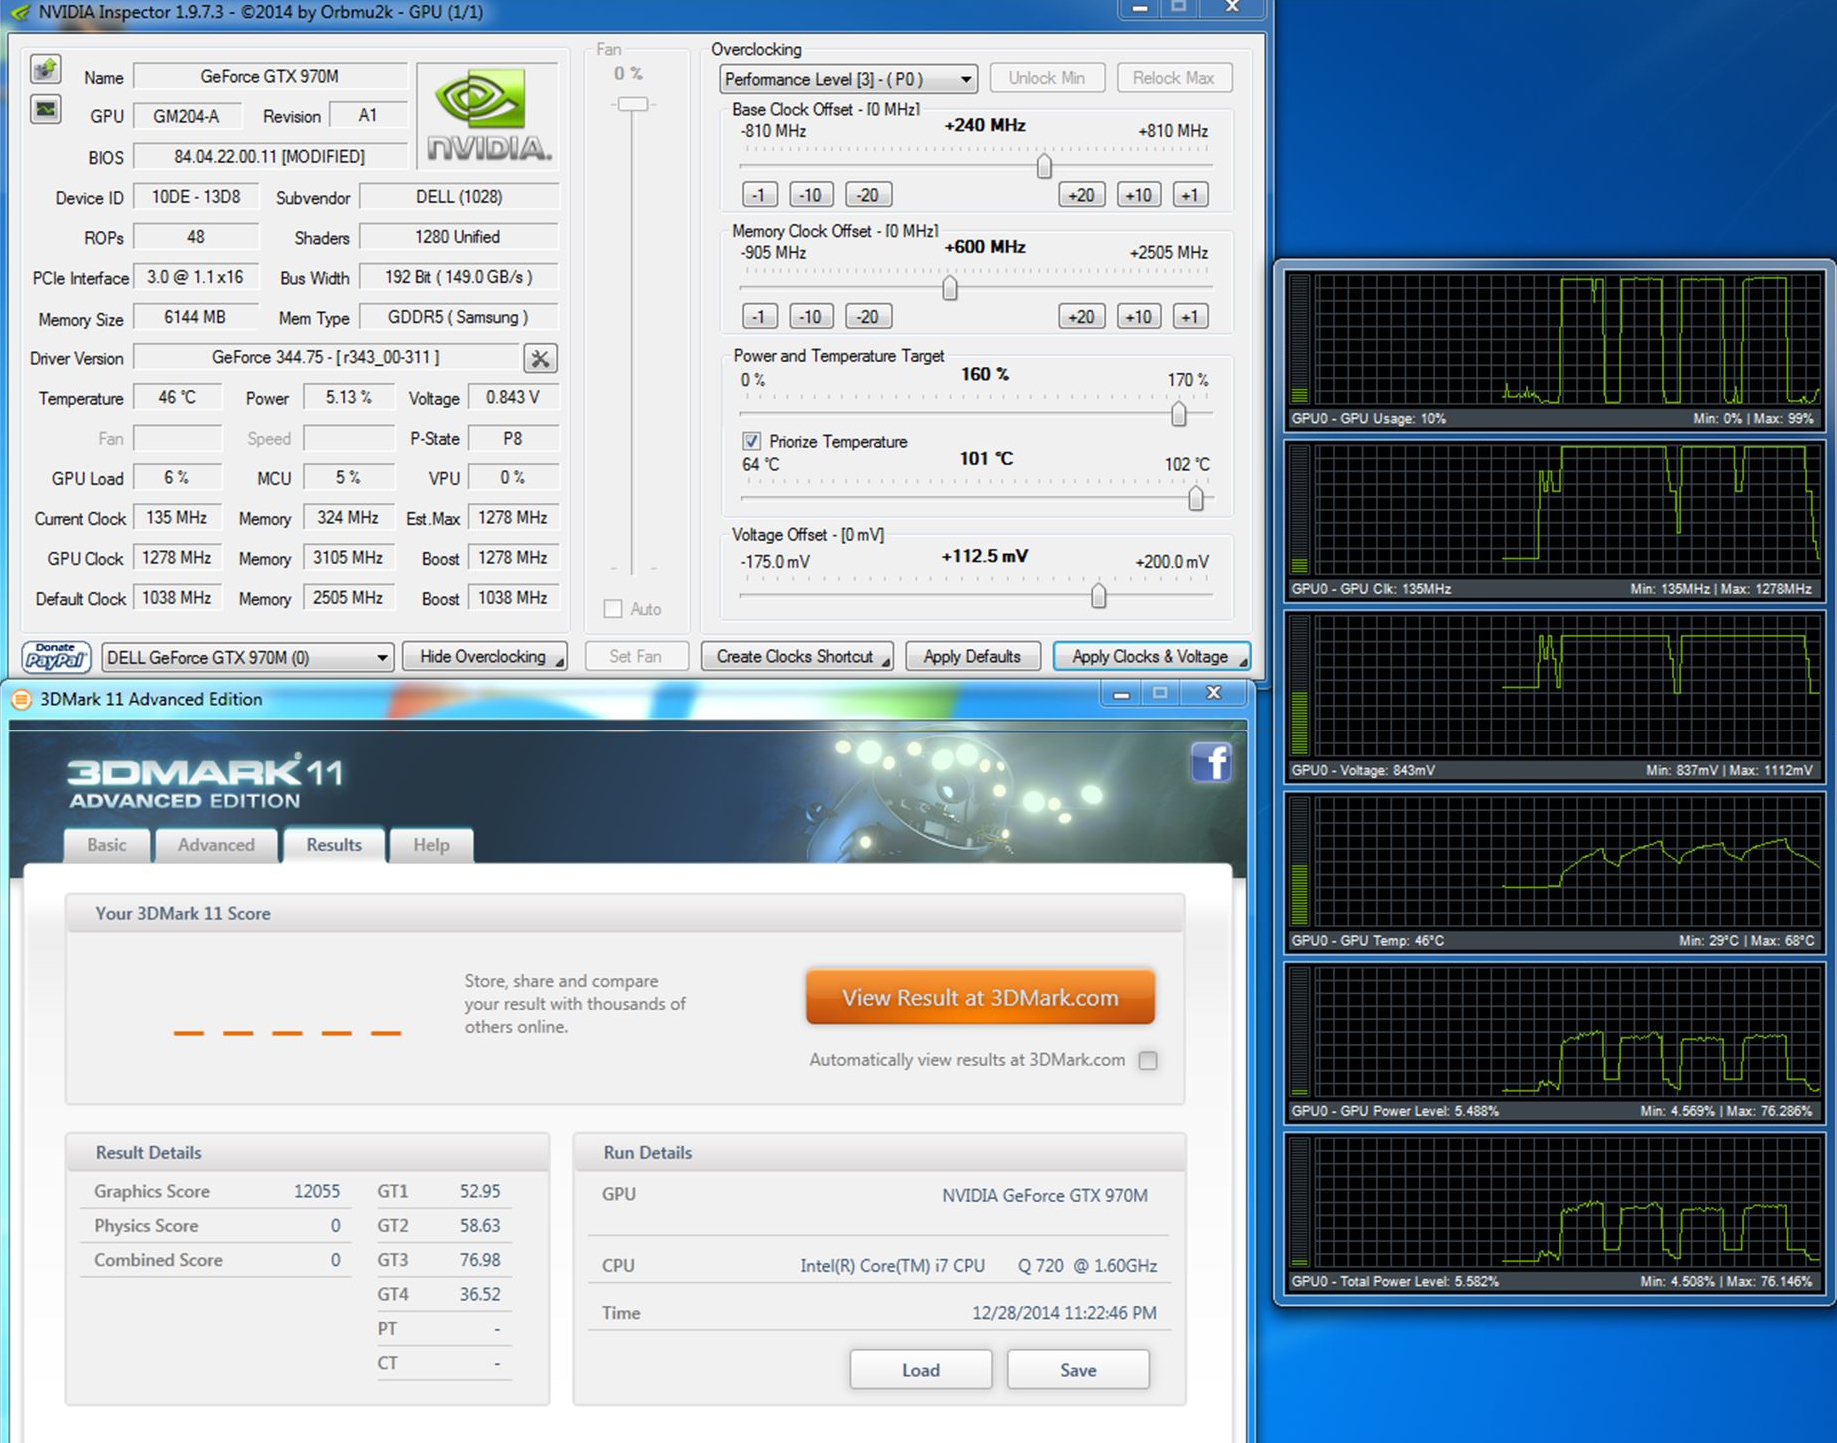Image resolution: width=1837 pixels, height=1443 pixels.
Task: Click Memory Clock Offset slider handle
Action: 950,288
